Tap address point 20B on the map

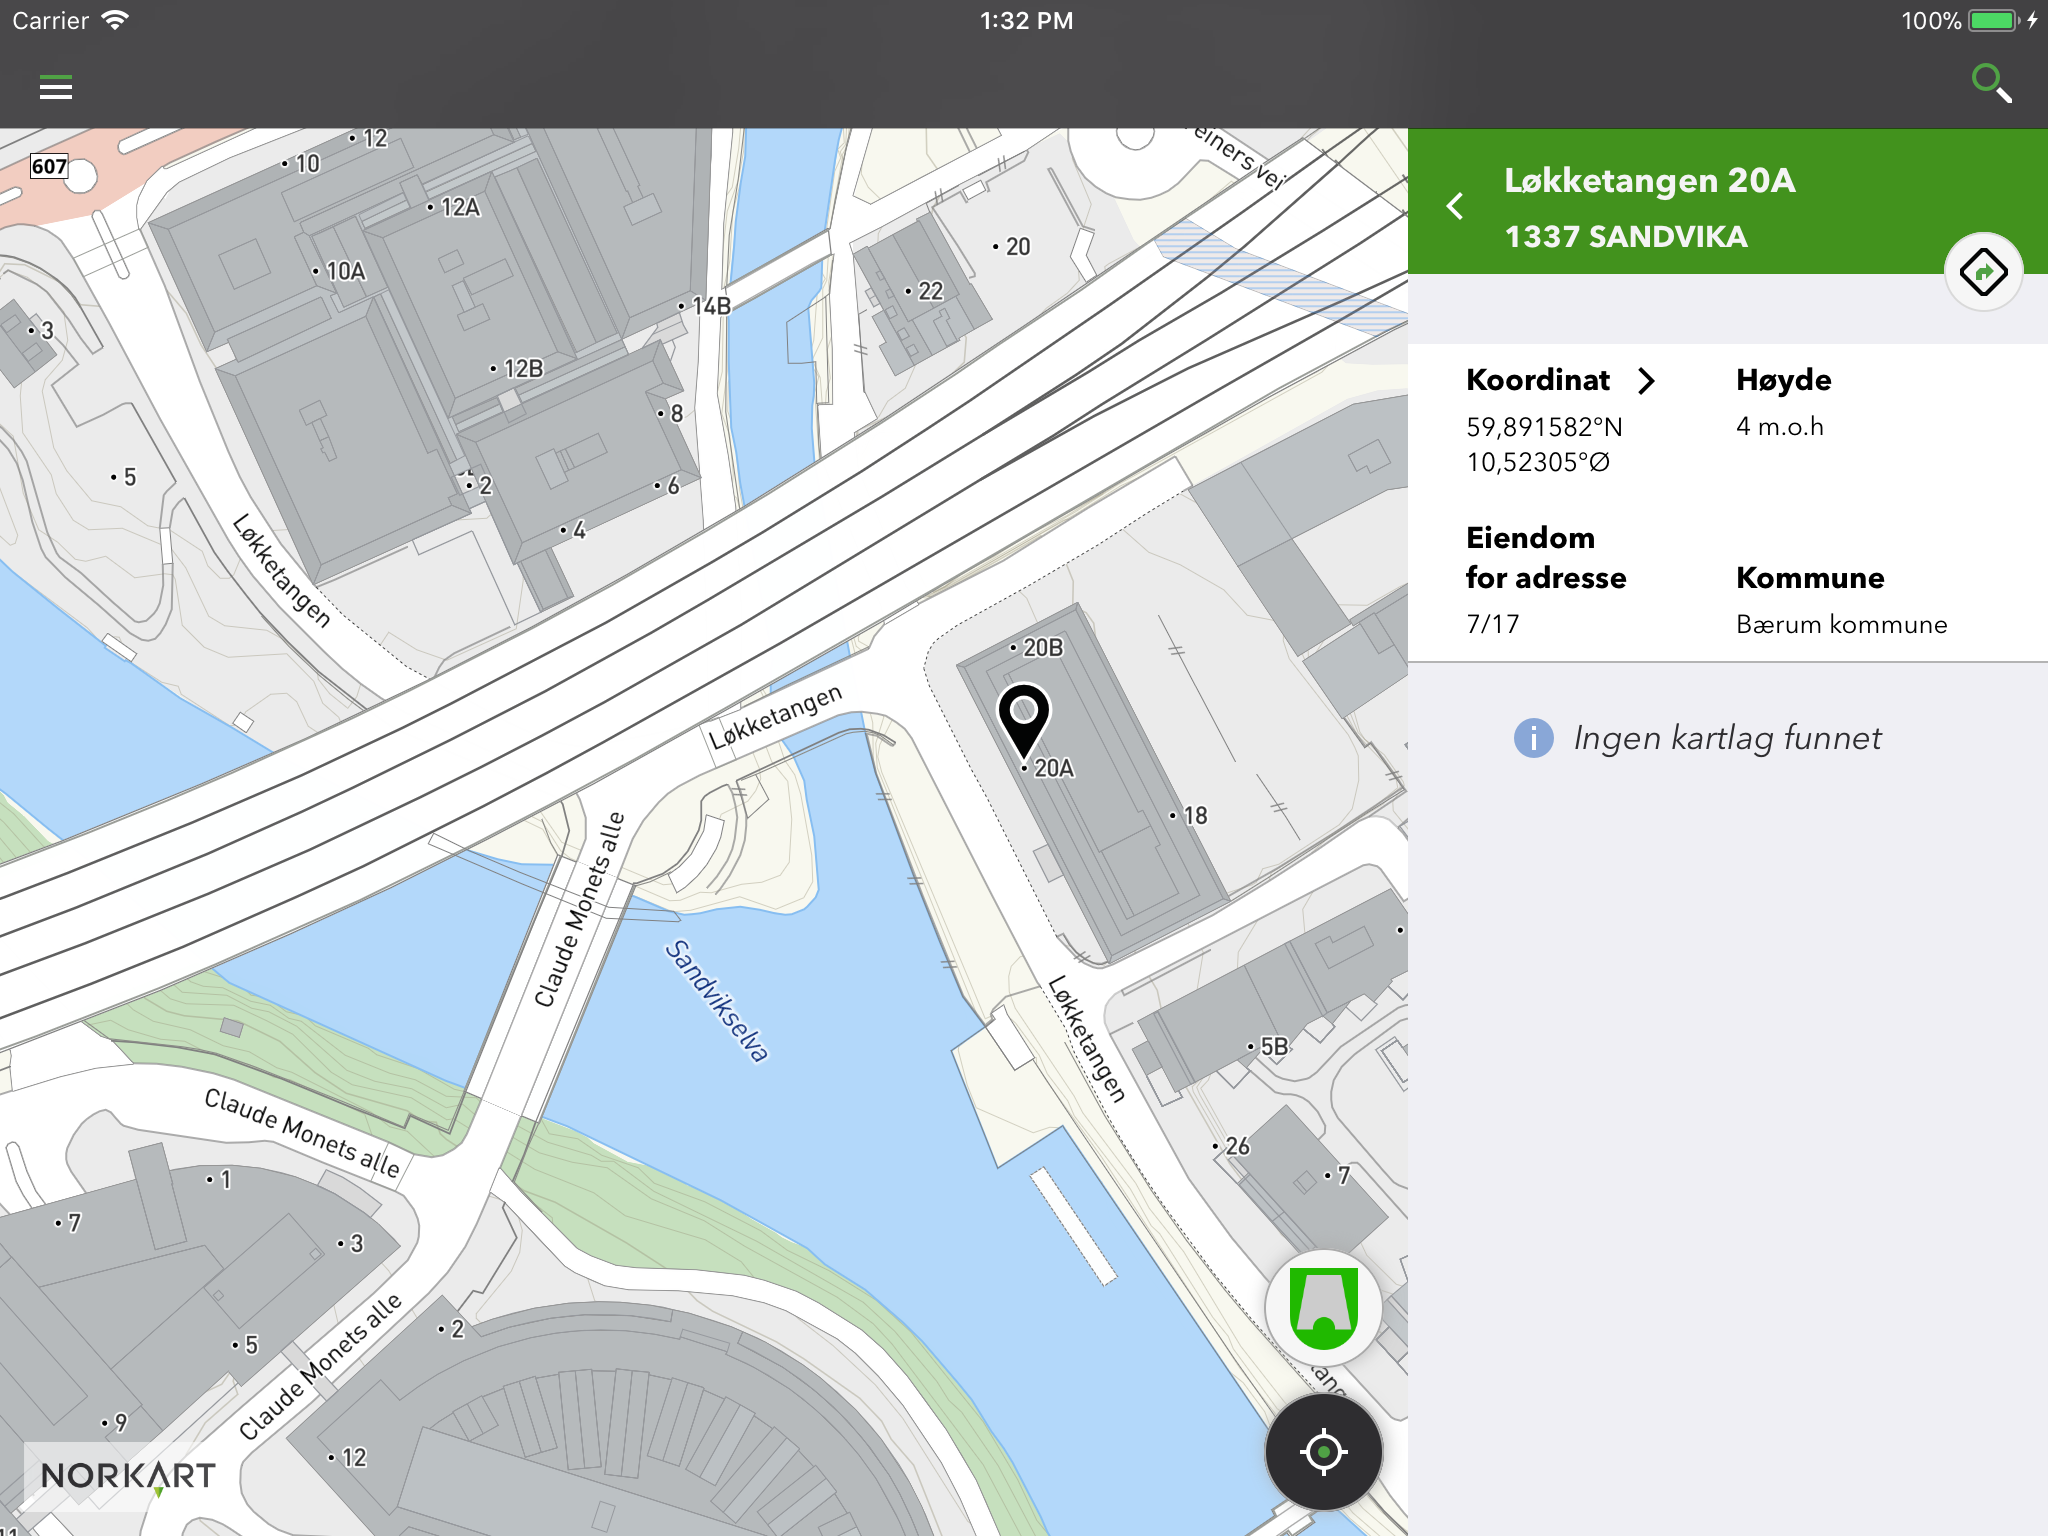point(1037,648)
